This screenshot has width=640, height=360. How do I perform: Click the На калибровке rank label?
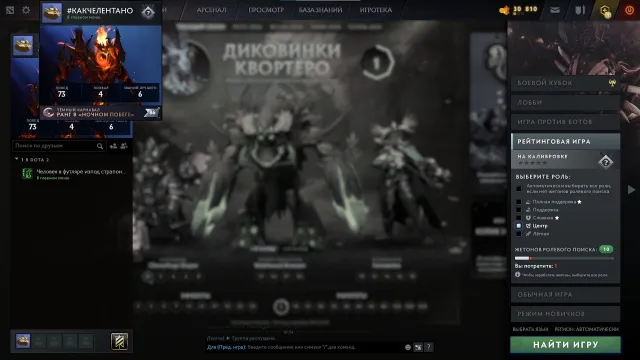(542, 156)
